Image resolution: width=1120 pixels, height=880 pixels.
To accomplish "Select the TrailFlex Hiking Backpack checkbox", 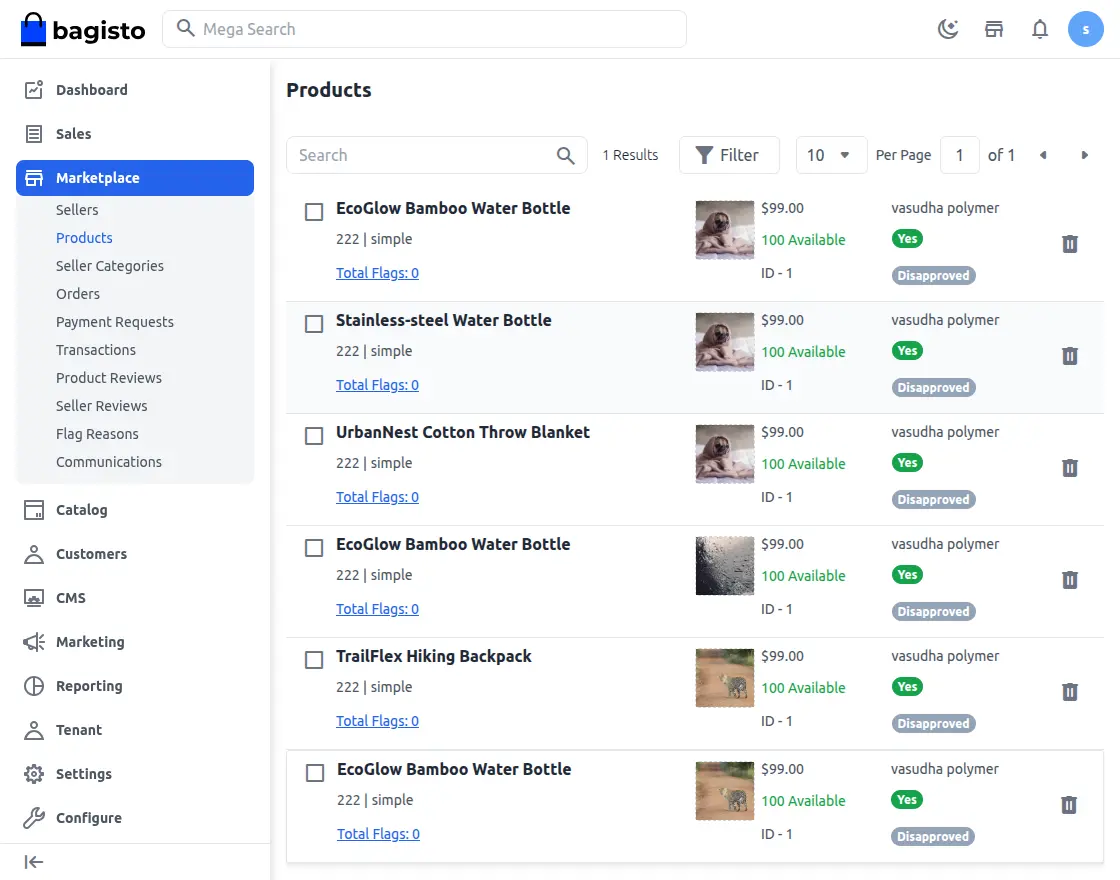I will coord(314,660).
